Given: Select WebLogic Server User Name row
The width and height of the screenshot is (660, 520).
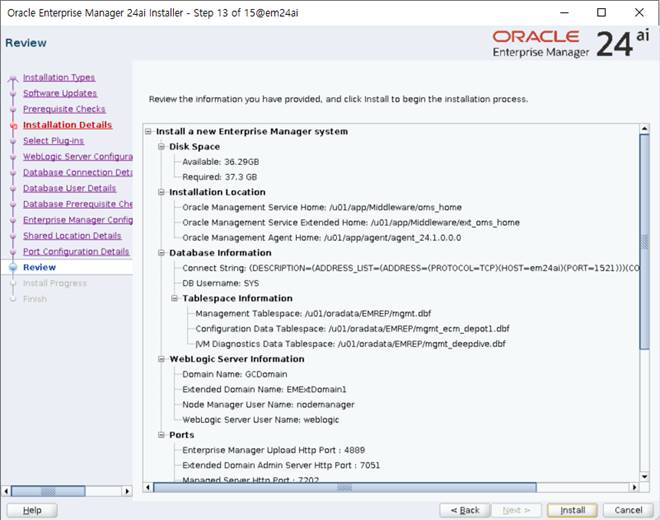Looking at the screenshot, I should click(x=261, y=419).
